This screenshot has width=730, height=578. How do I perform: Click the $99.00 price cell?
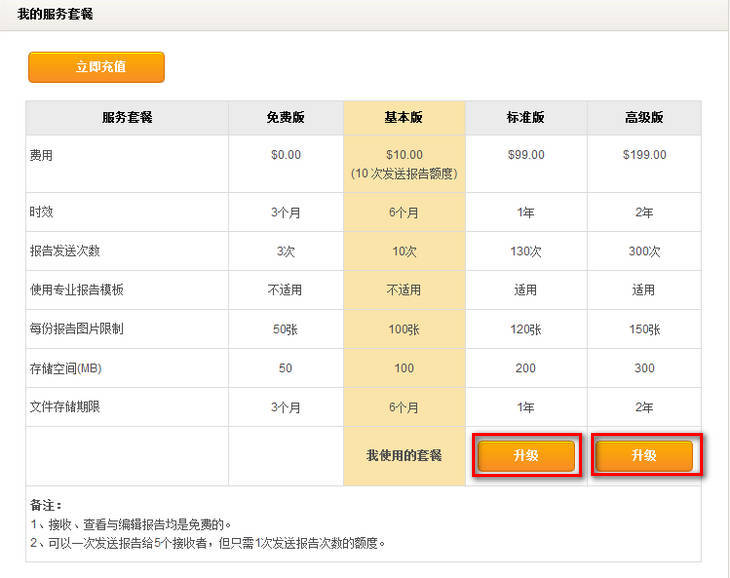[x=526, y=155]
